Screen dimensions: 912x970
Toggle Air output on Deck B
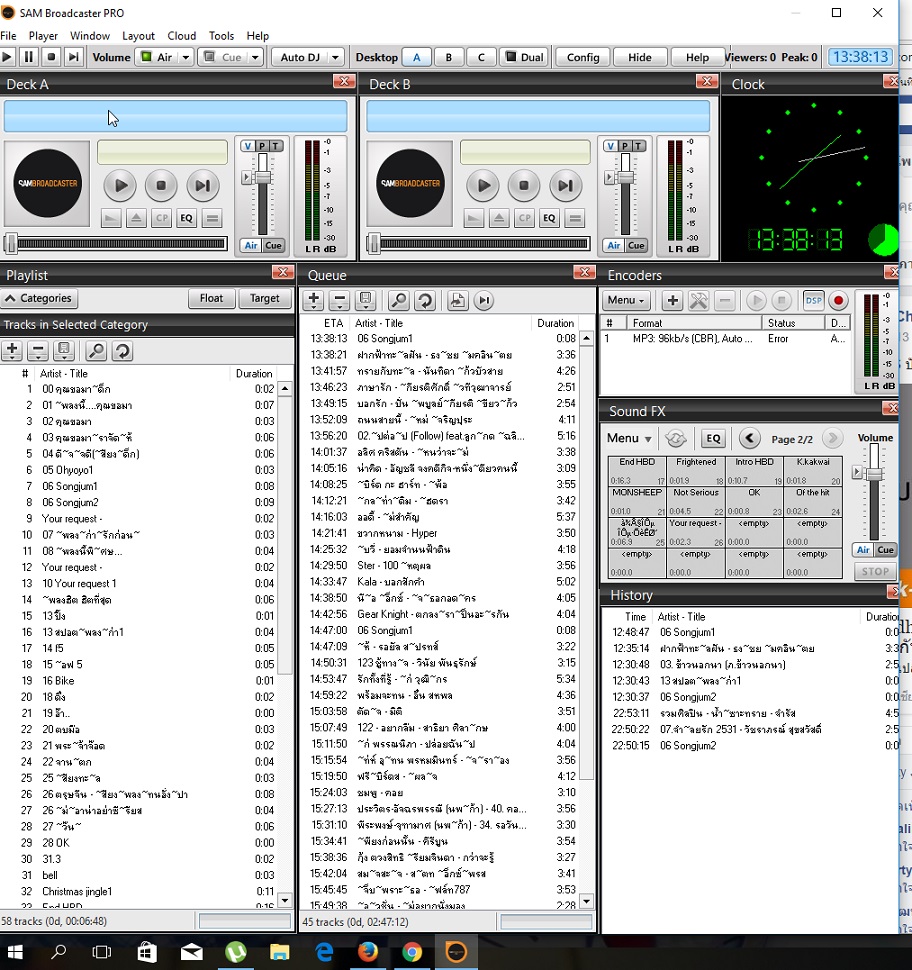[613, 246]
